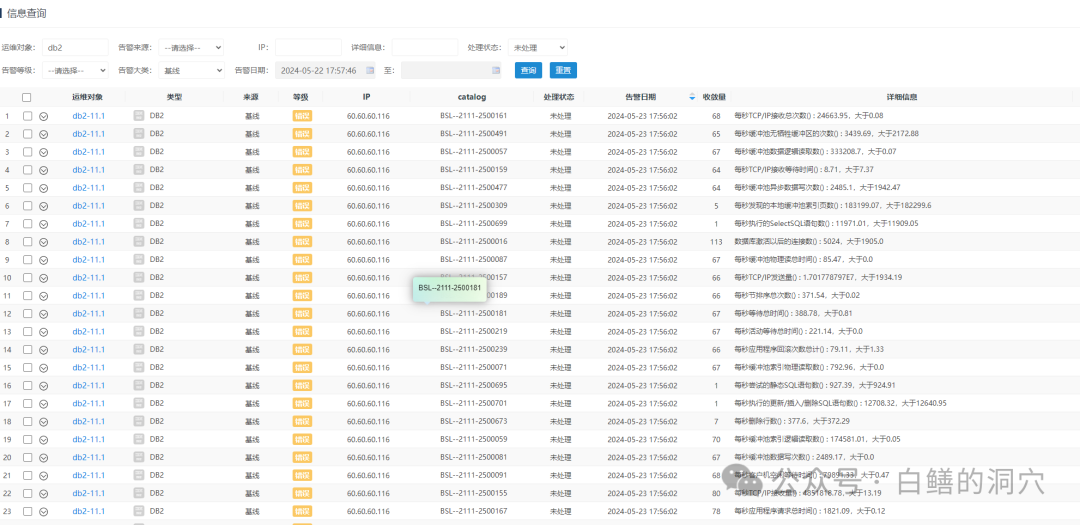Click DB2 type icon in row 9
1080x525 pixels.
pos(138,259)
